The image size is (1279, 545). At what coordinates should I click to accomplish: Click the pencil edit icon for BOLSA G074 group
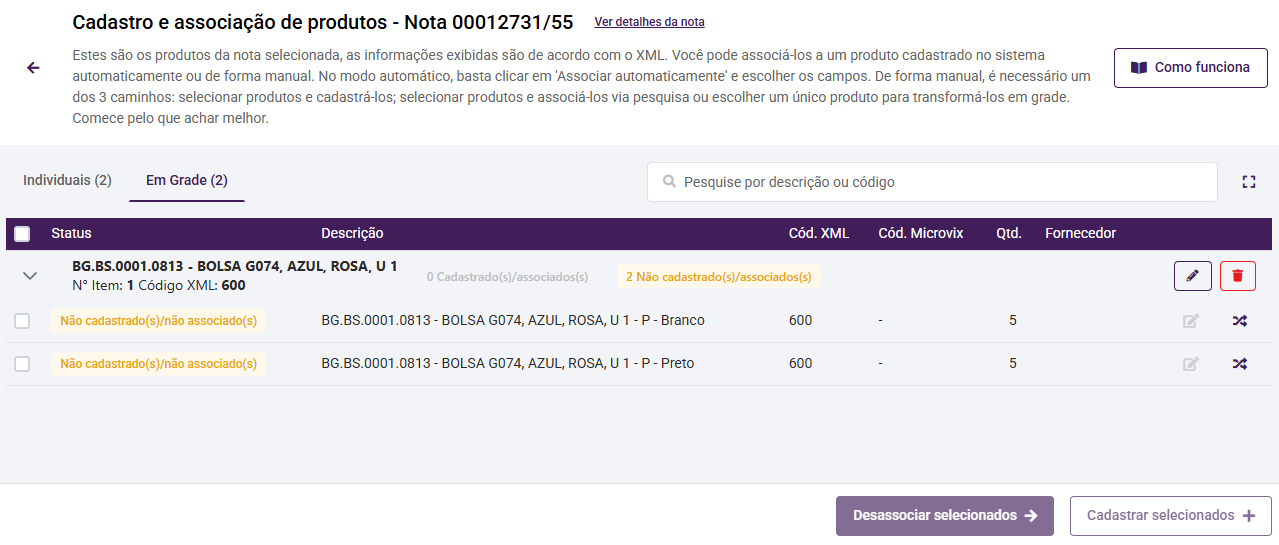pos(1192,276)
